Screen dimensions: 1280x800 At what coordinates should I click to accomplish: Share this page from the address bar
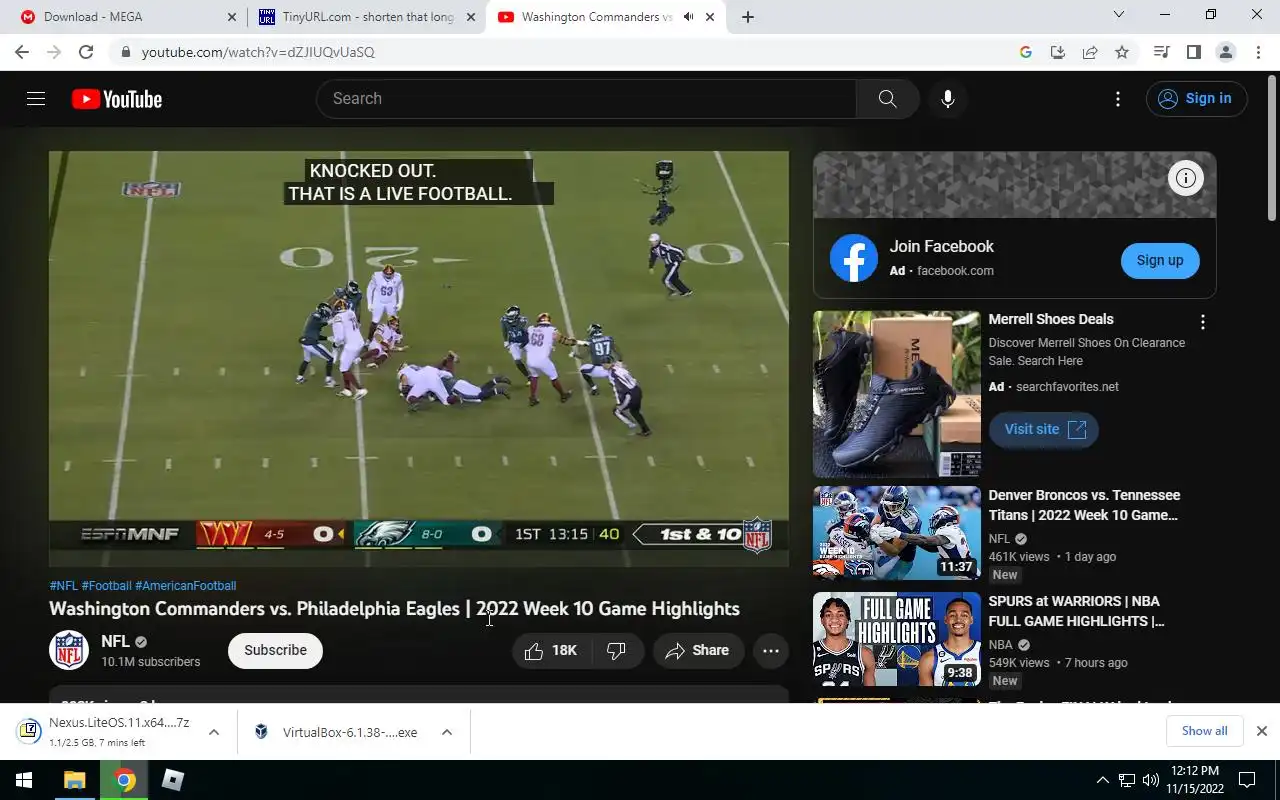[1090, 52]
